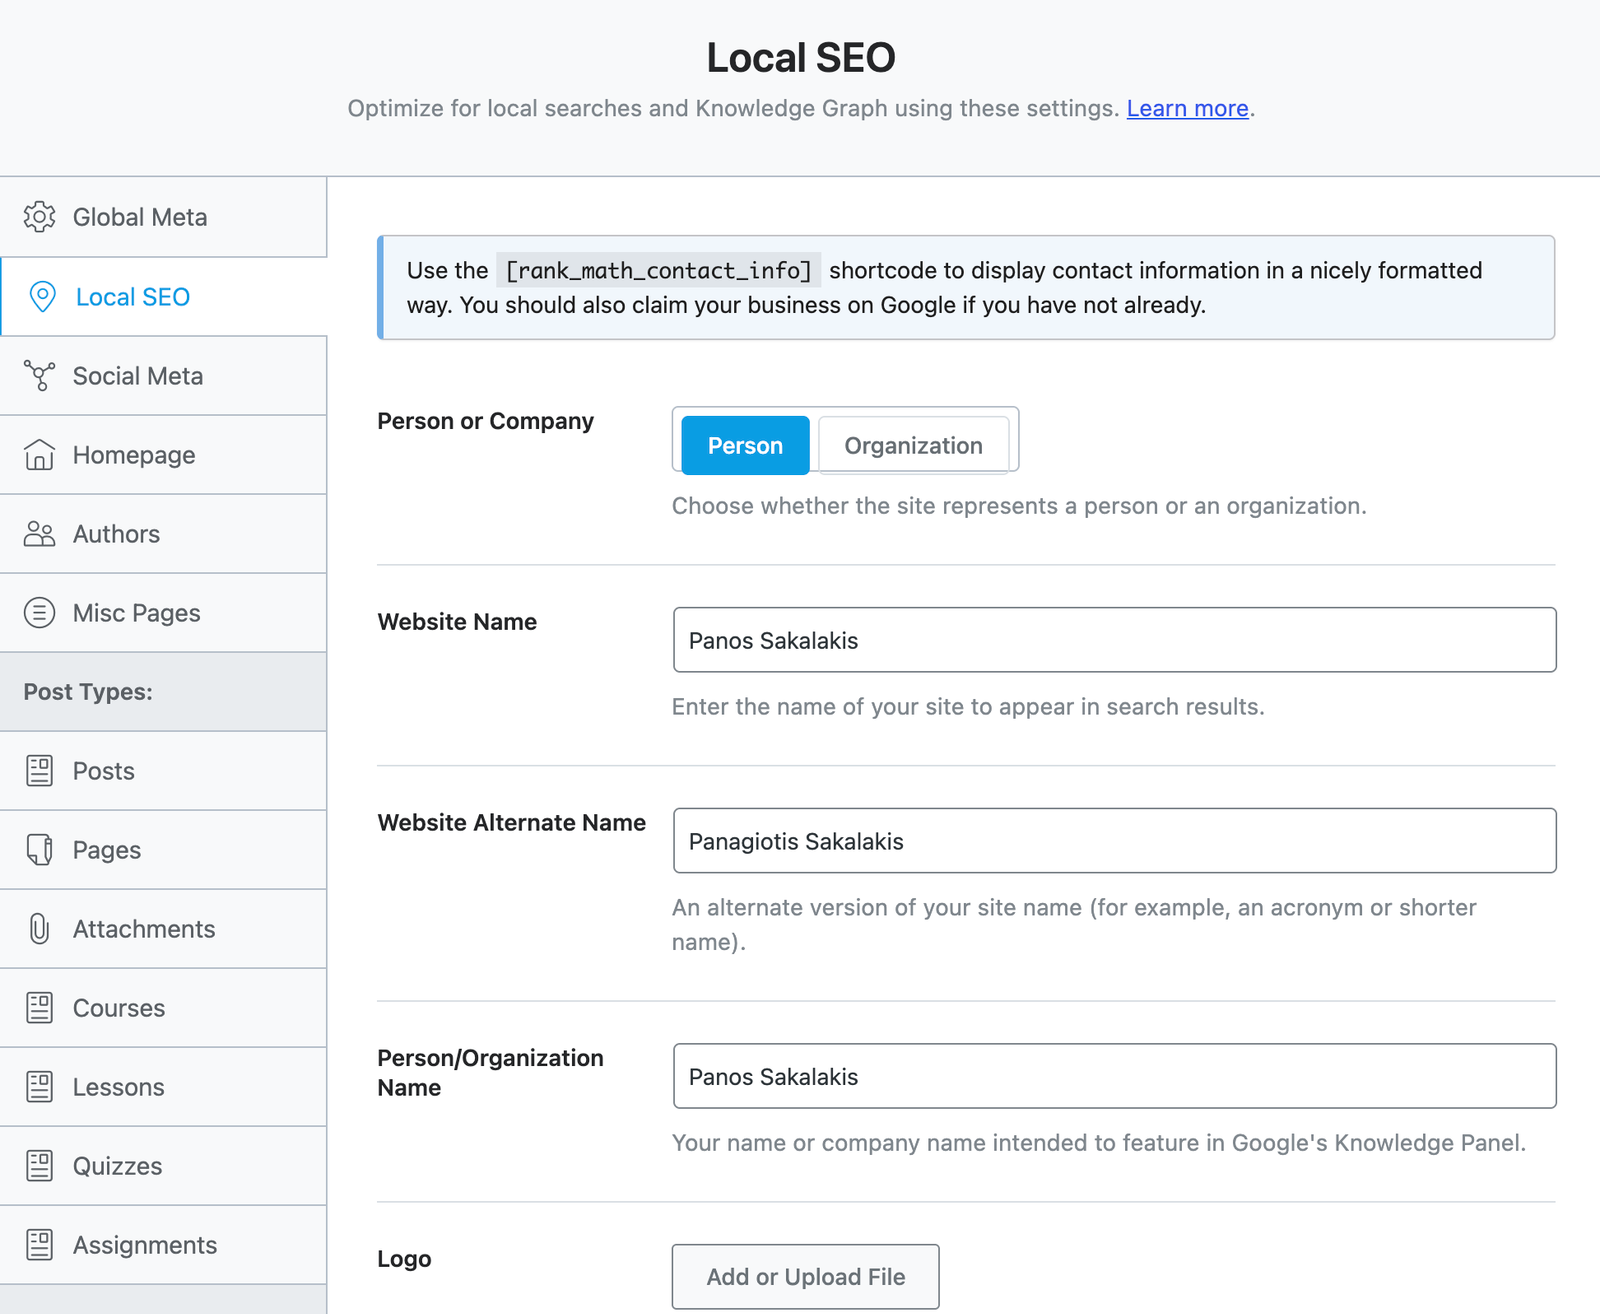This screenshot has width=1600, height=1314.
Task: Open the Pages post type settings
Action: point(163,850)
